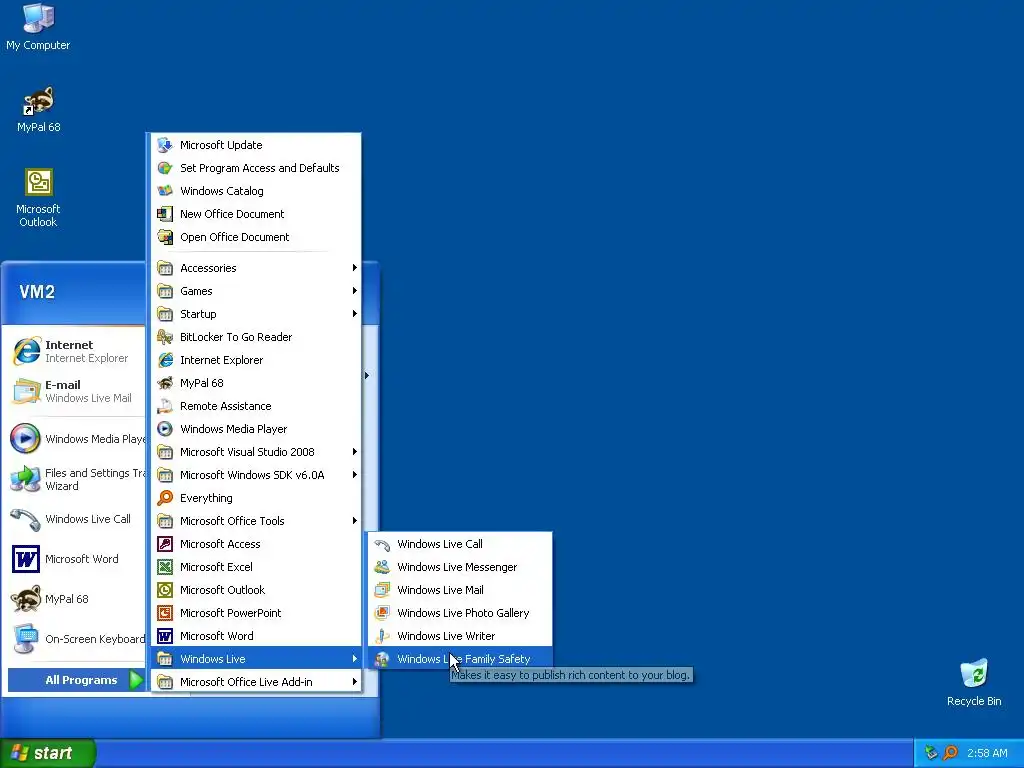Open My Computer desktop icon
The height and width of the screenshot is (768, 1024).
point(38,26)
